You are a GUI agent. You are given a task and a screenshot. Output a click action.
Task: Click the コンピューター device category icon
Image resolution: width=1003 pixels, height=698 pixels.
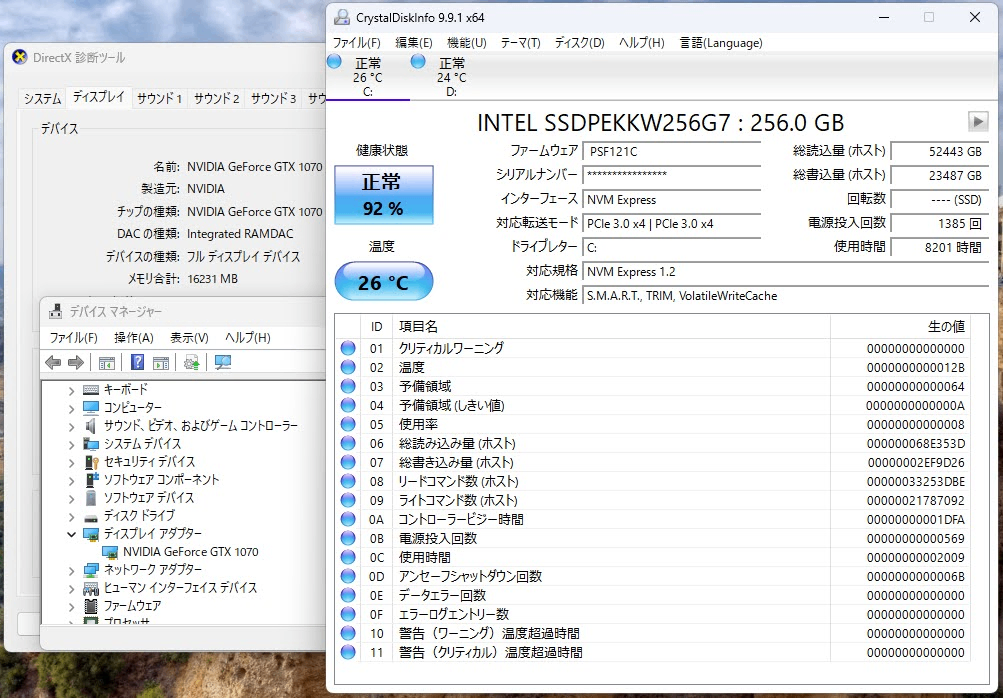pyautogui.click(x=91, y=408)
